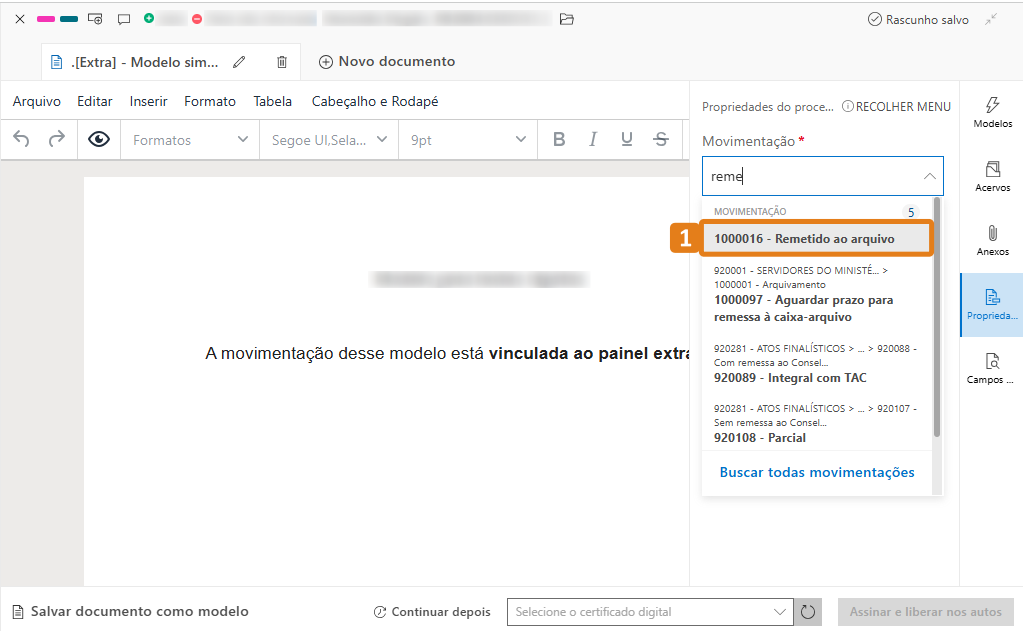The height and width of the screenshot is (631, 1023).
Task: Click the redo arrow icon
Action: (57, 140)
